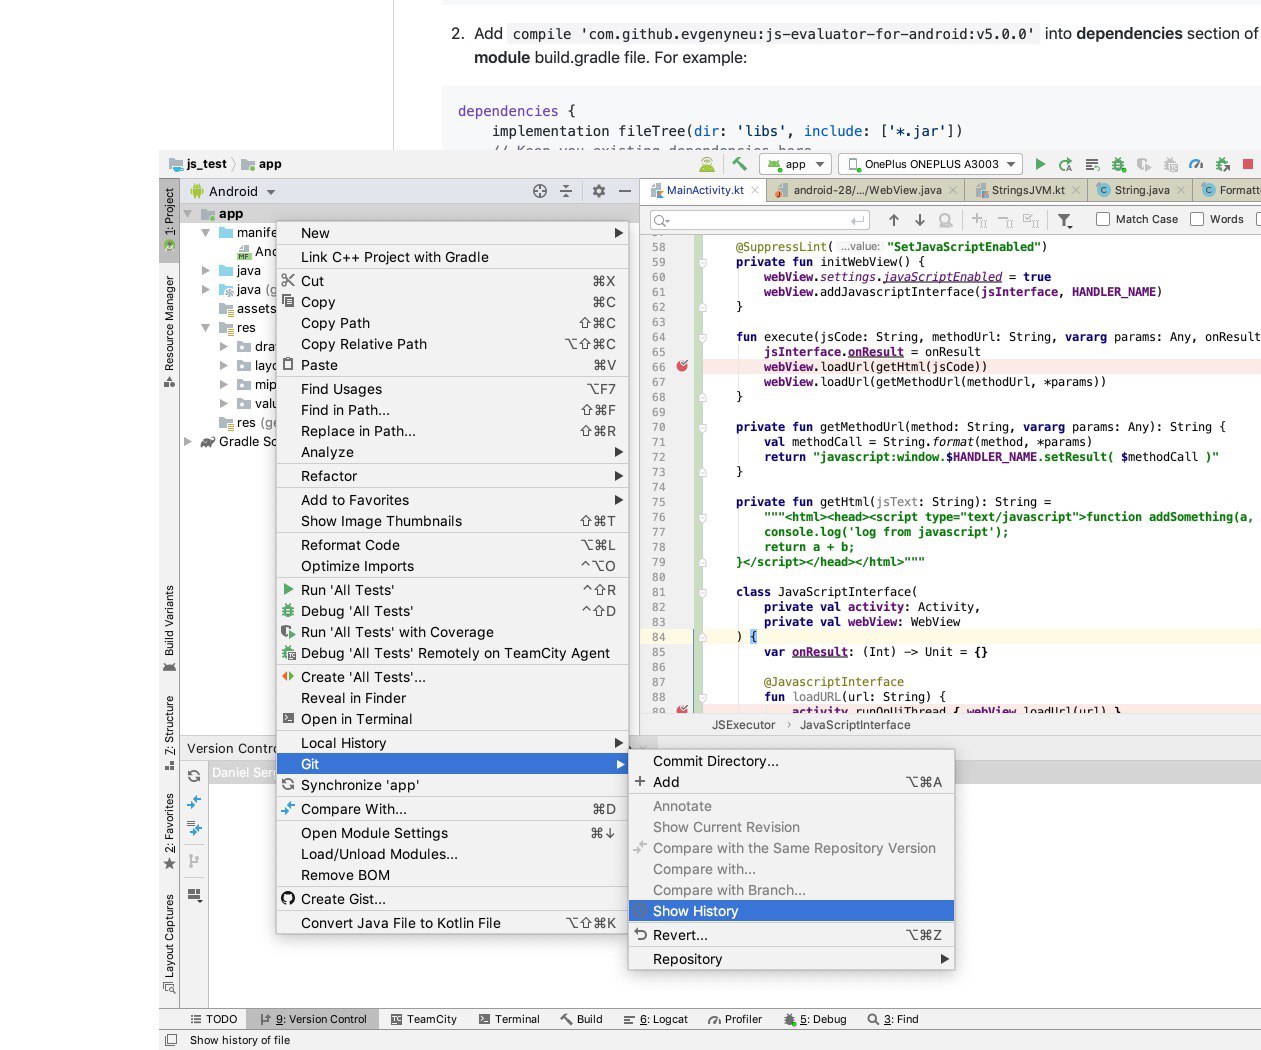Click the find search input field
The height and width of the screenshot is (1050, 1261).
(760, 220)
